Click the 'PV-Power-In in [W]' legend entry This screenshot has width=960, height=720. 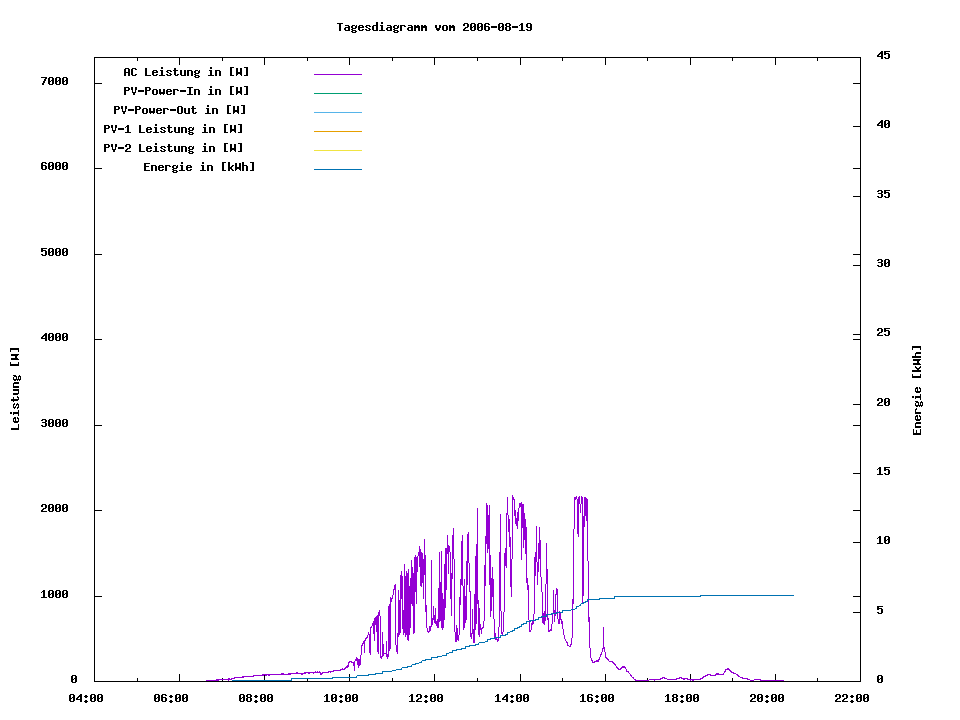[x=193, y=91]
